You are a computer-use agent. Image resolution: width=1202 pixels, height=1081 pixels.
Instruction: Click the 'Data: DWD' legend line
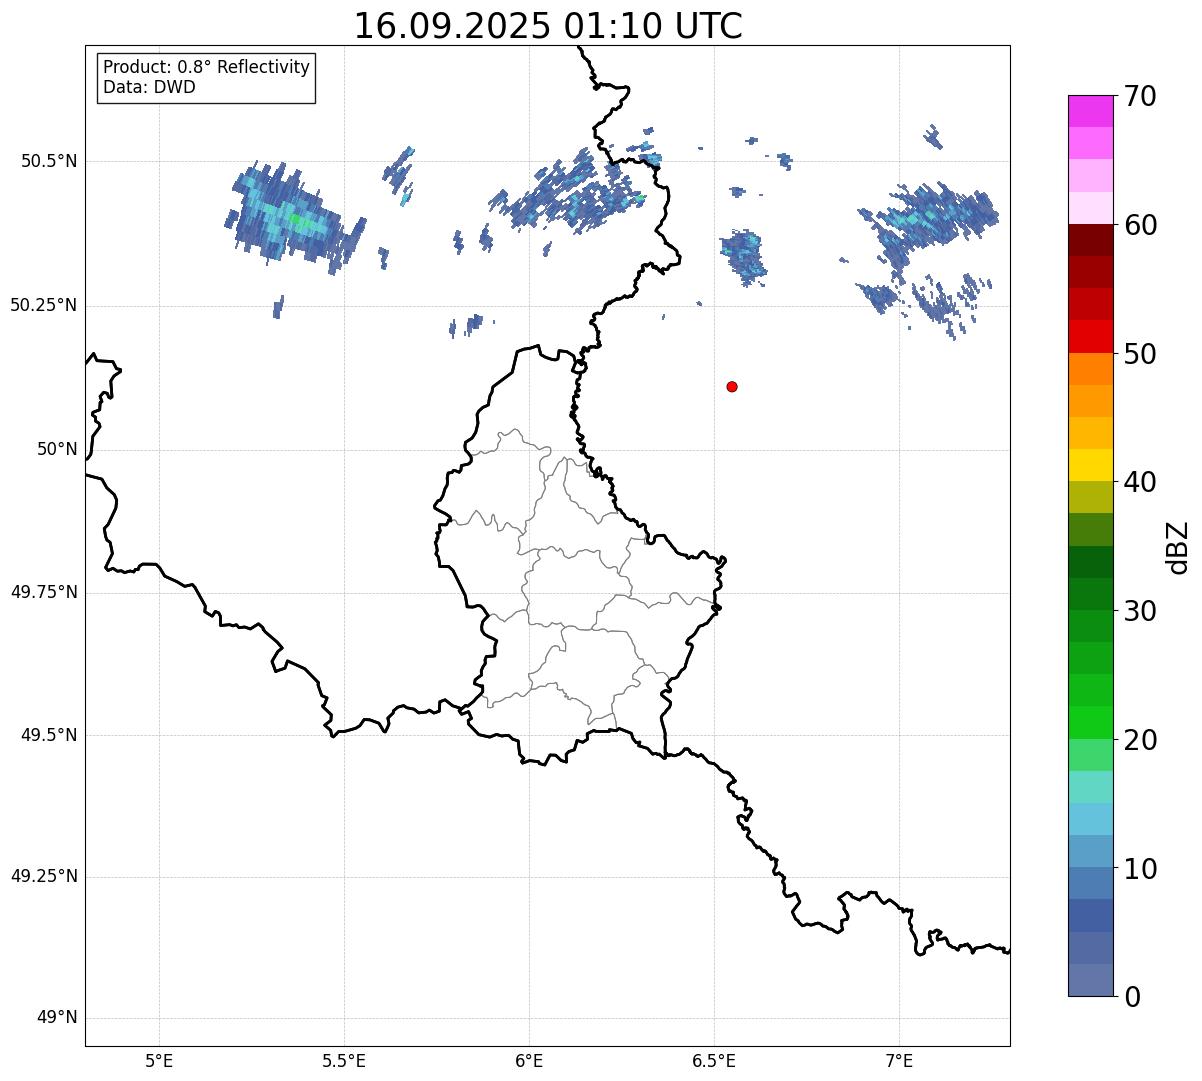click(149, 87)
